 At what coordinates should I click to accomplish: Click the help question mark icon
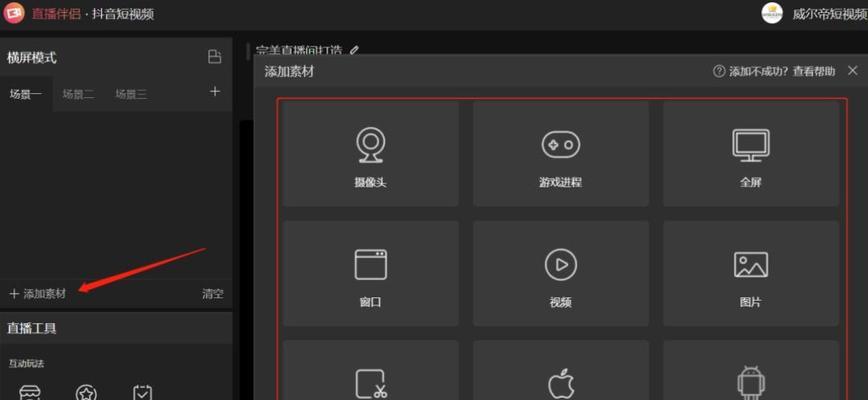click(719, 71)
